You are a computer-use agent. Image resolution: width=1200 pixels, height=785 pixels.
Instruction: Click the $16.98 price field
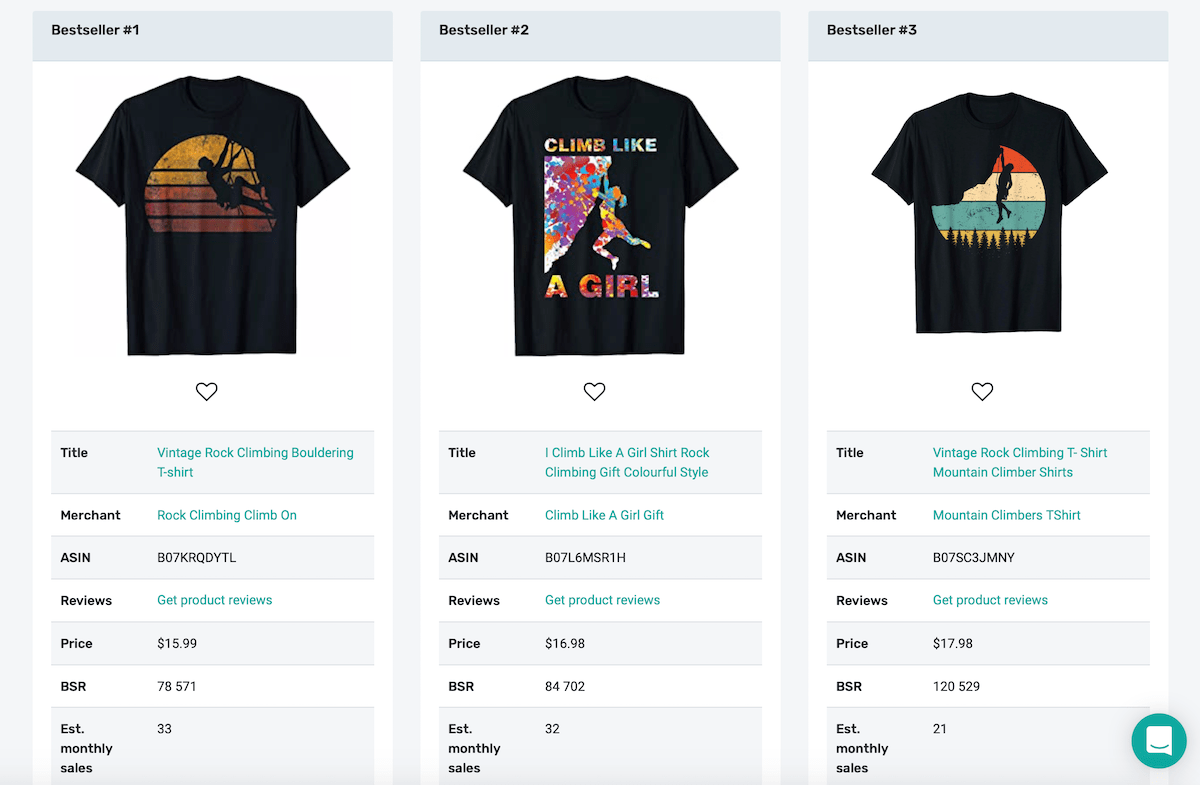tap(565, 643)
